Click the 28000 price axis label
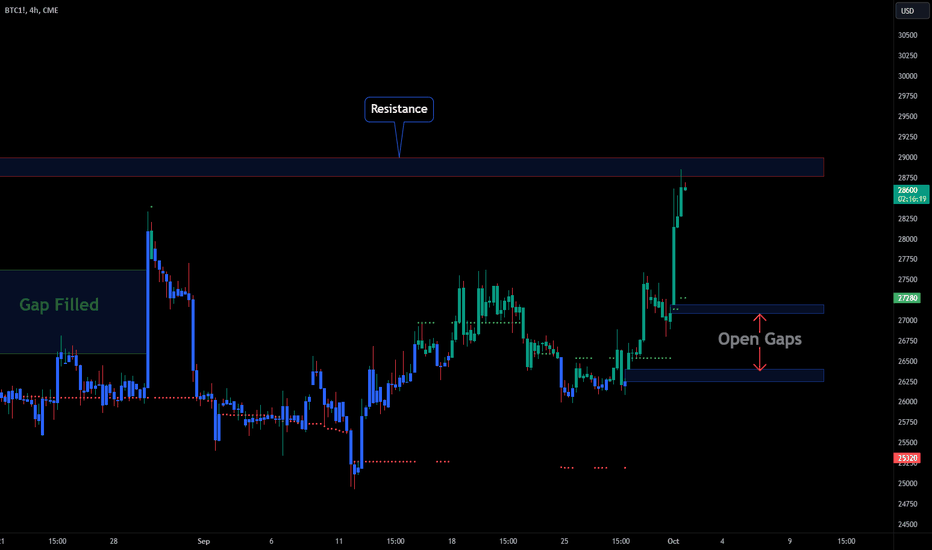932x550 pixels. pos(907,239)
